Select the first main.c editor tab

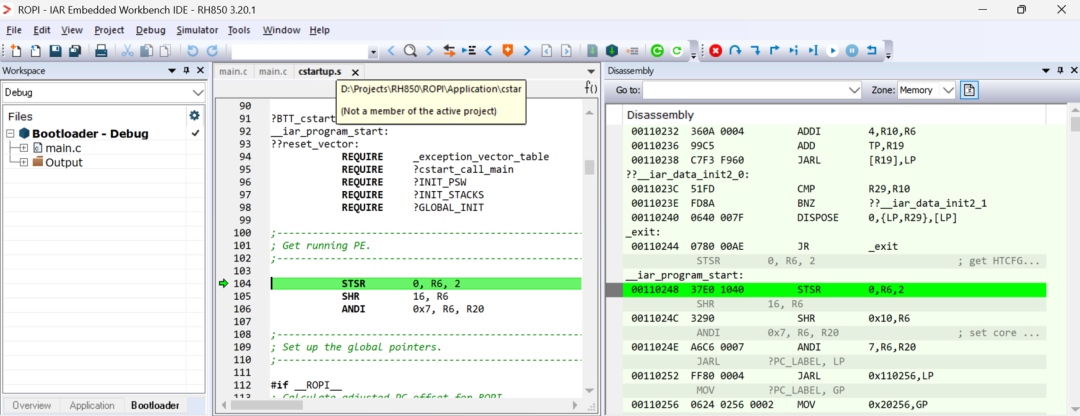tap(232, 72)
